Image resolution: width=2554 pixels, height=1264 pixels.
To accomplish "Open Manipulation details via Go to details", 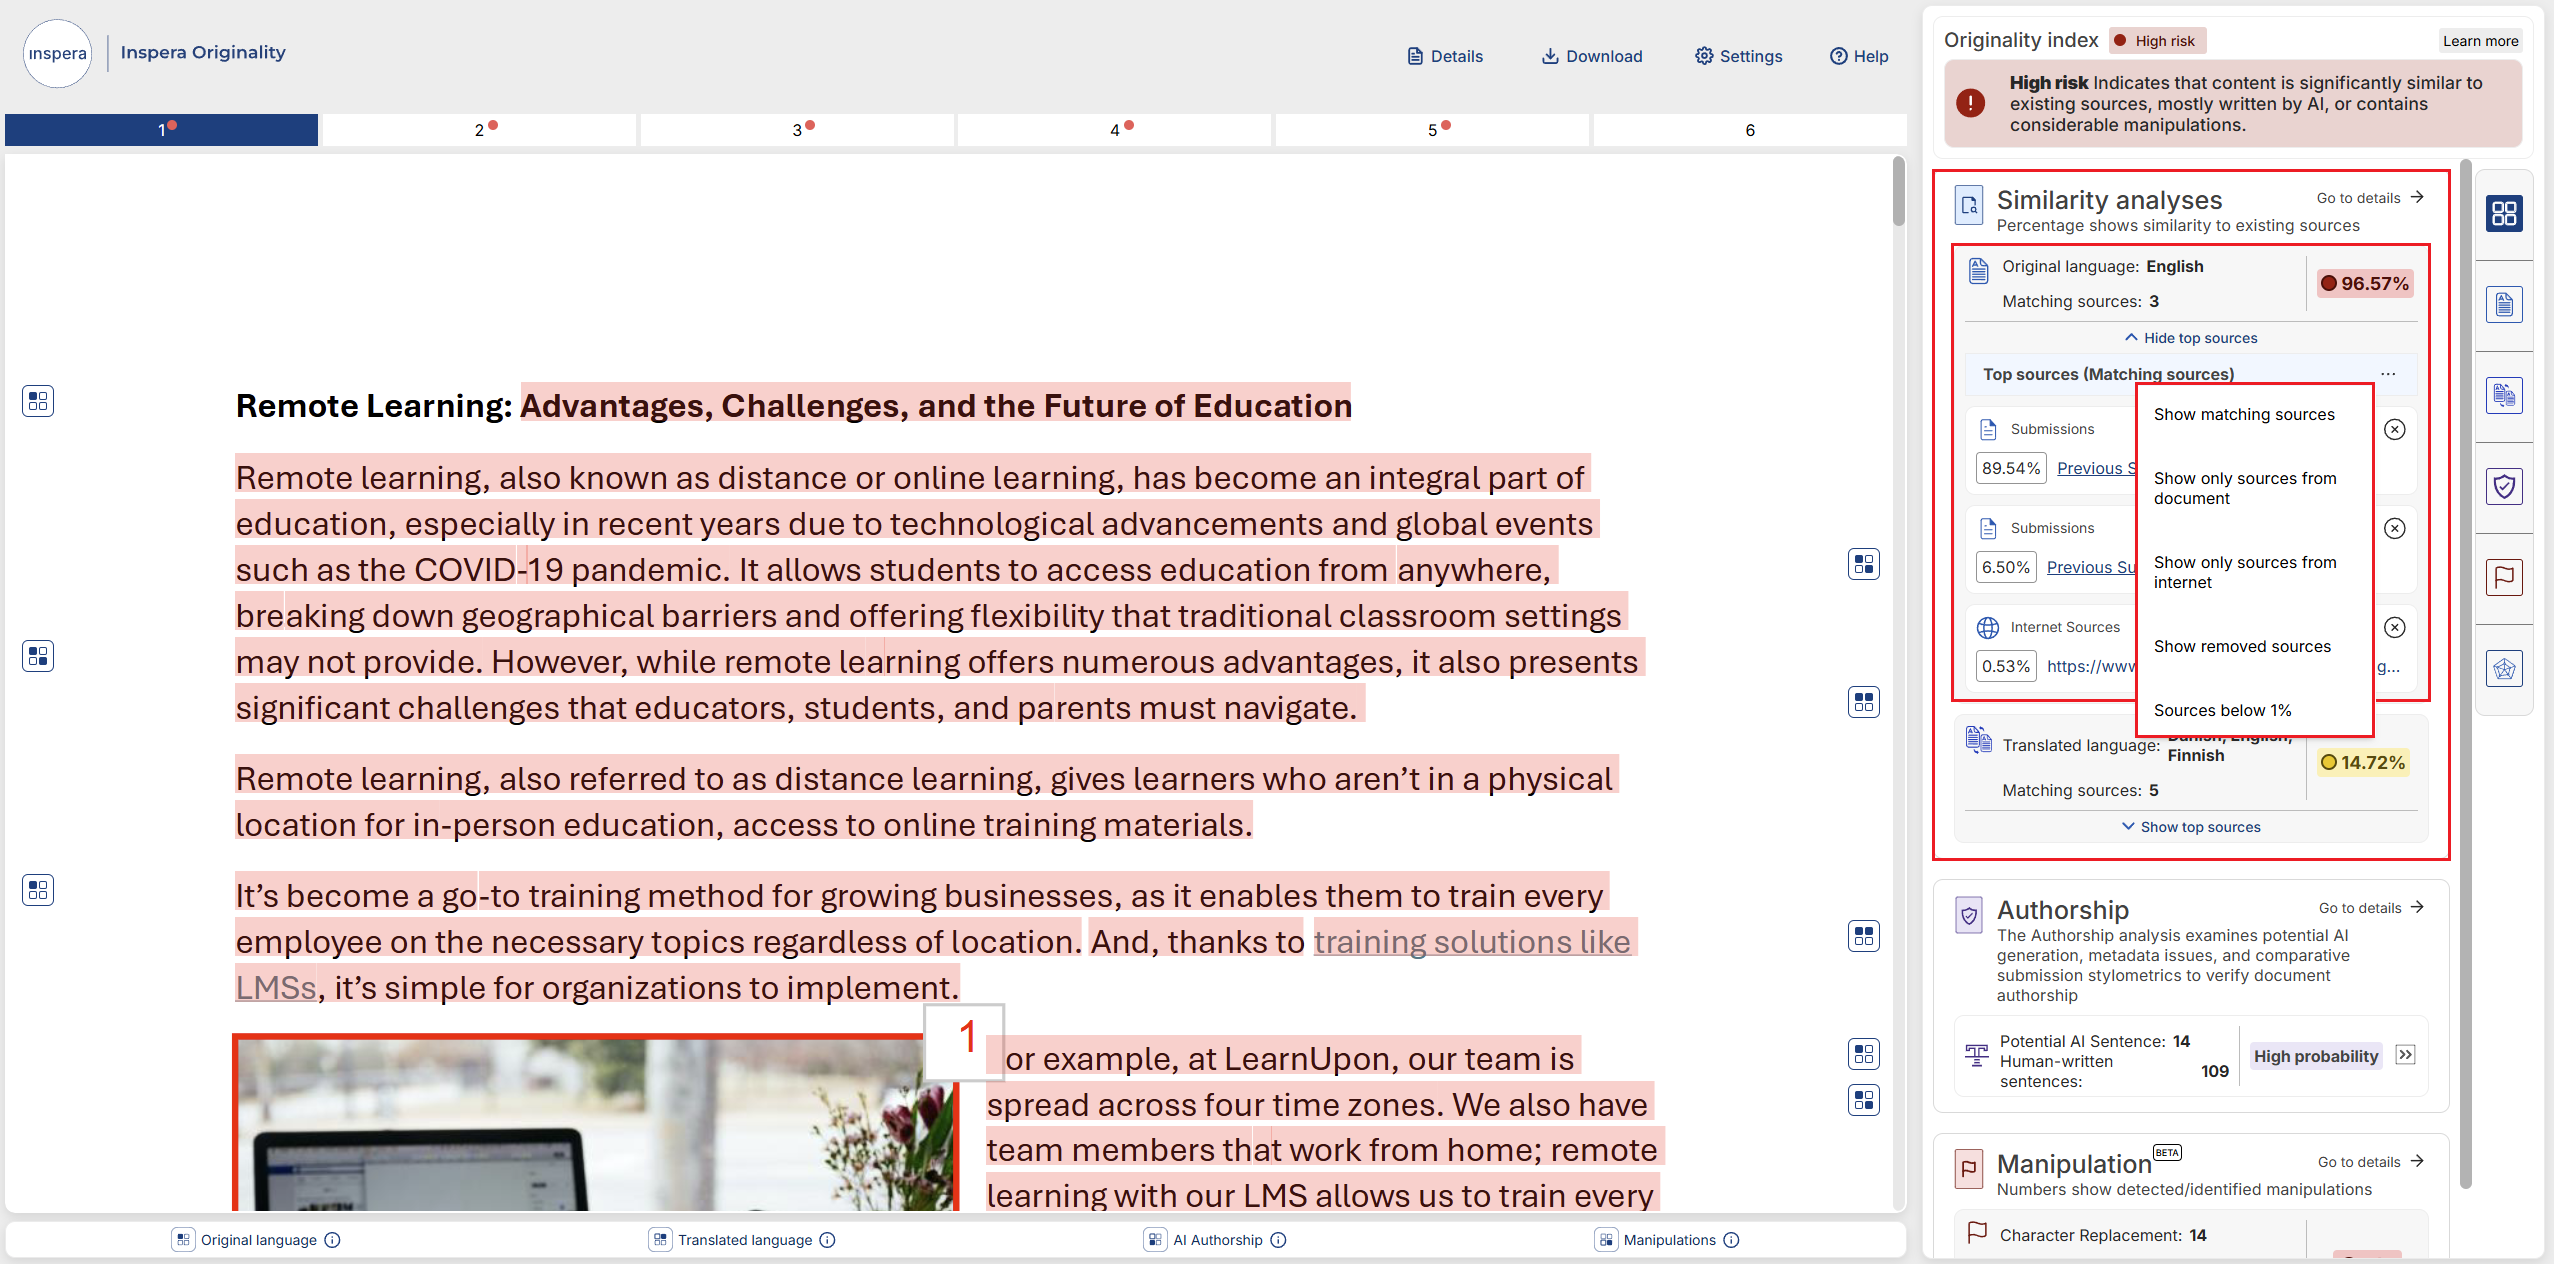I will [x=2371, y=1162].
